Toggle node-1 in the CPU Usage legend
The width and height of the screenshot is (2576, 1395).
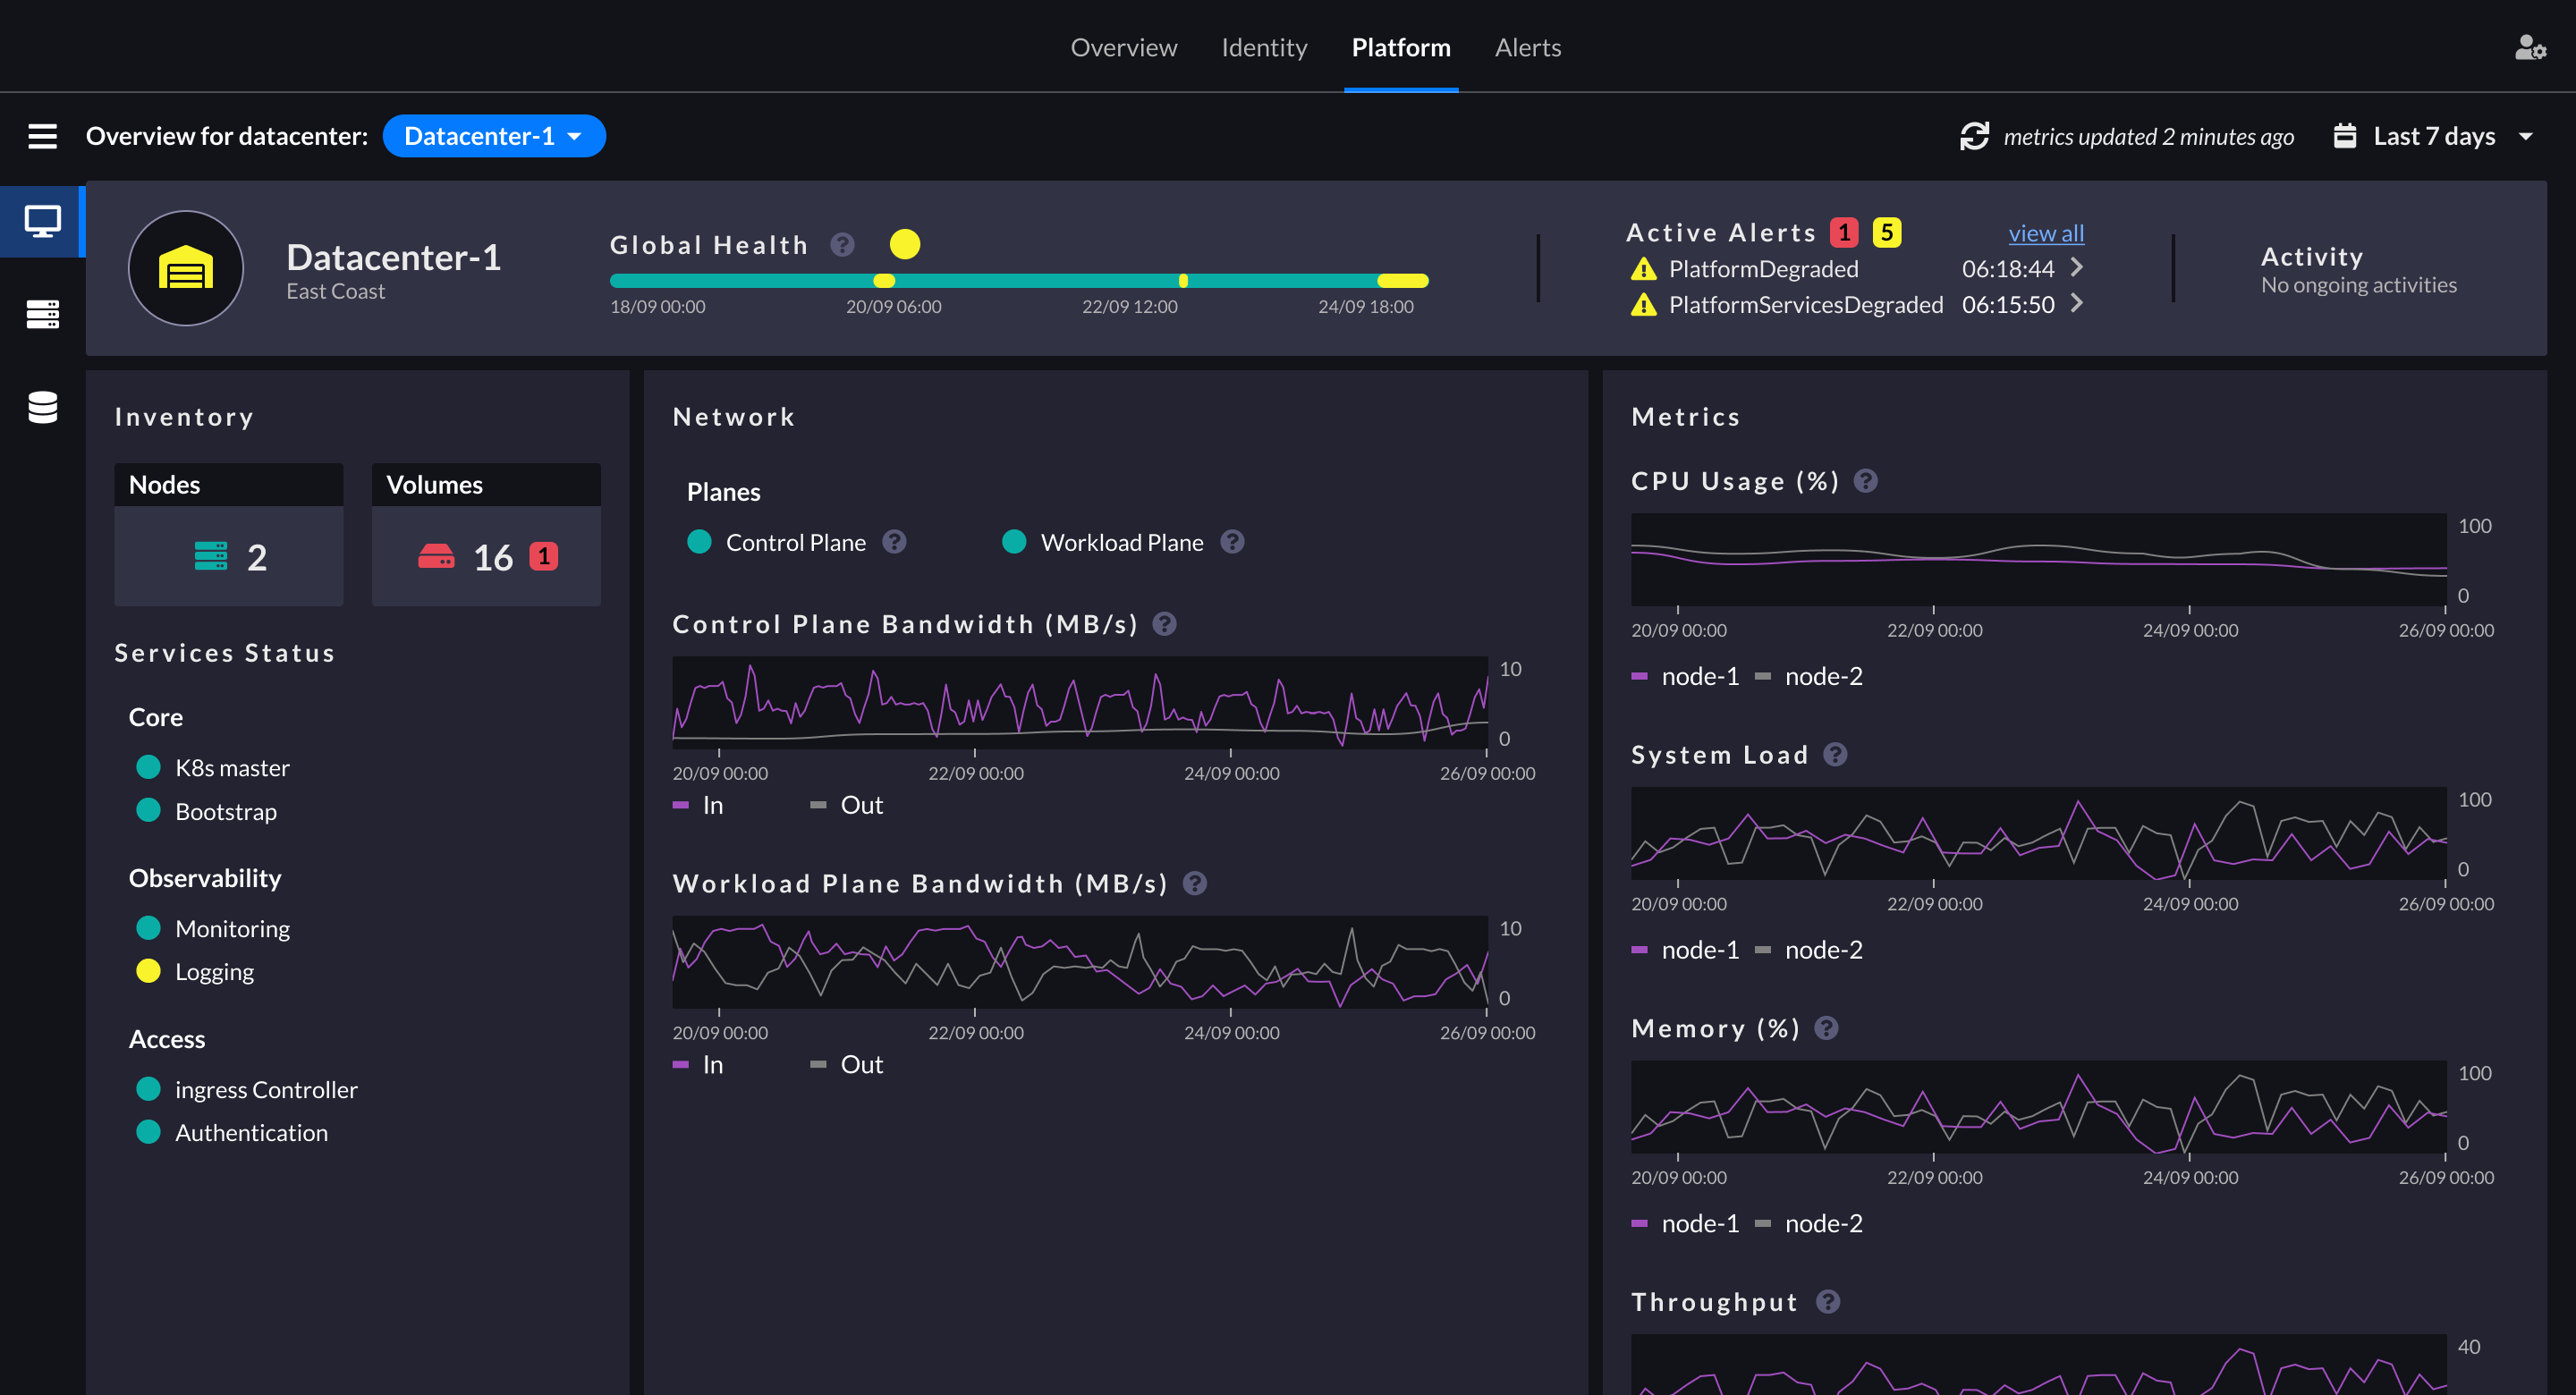click(1685, 676)
